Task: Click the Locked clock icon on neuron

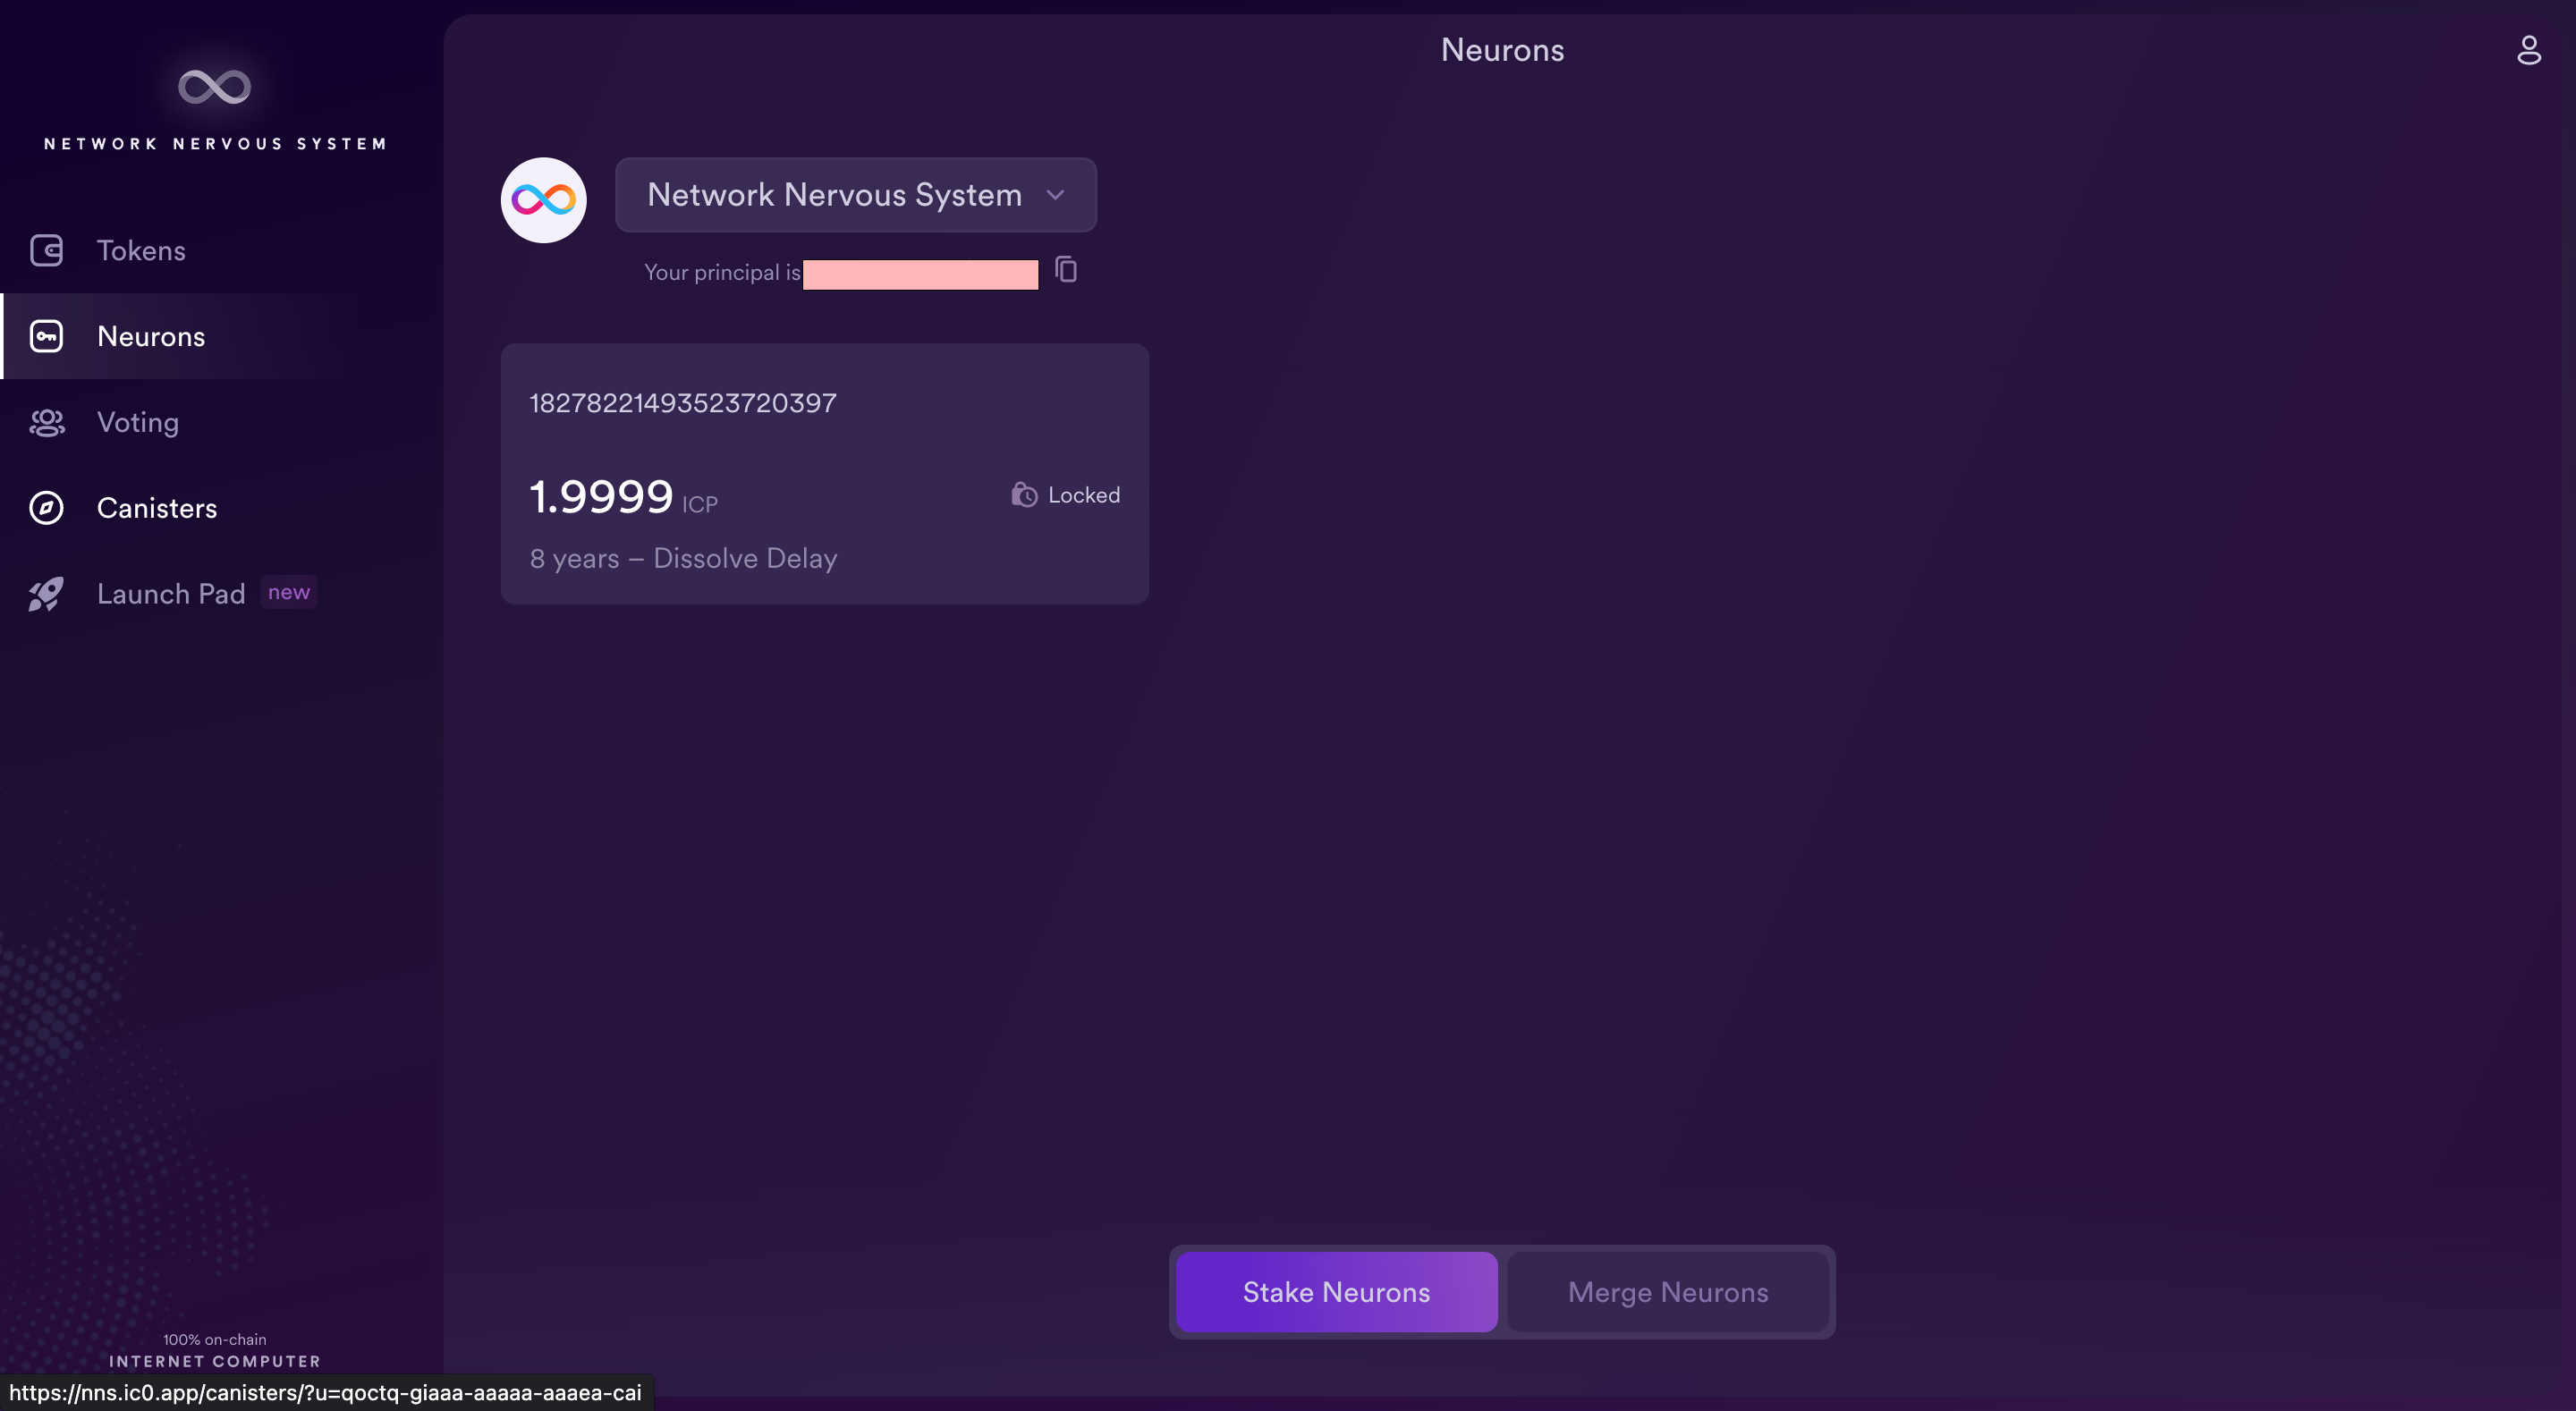Action: (x=1024, y=494)
